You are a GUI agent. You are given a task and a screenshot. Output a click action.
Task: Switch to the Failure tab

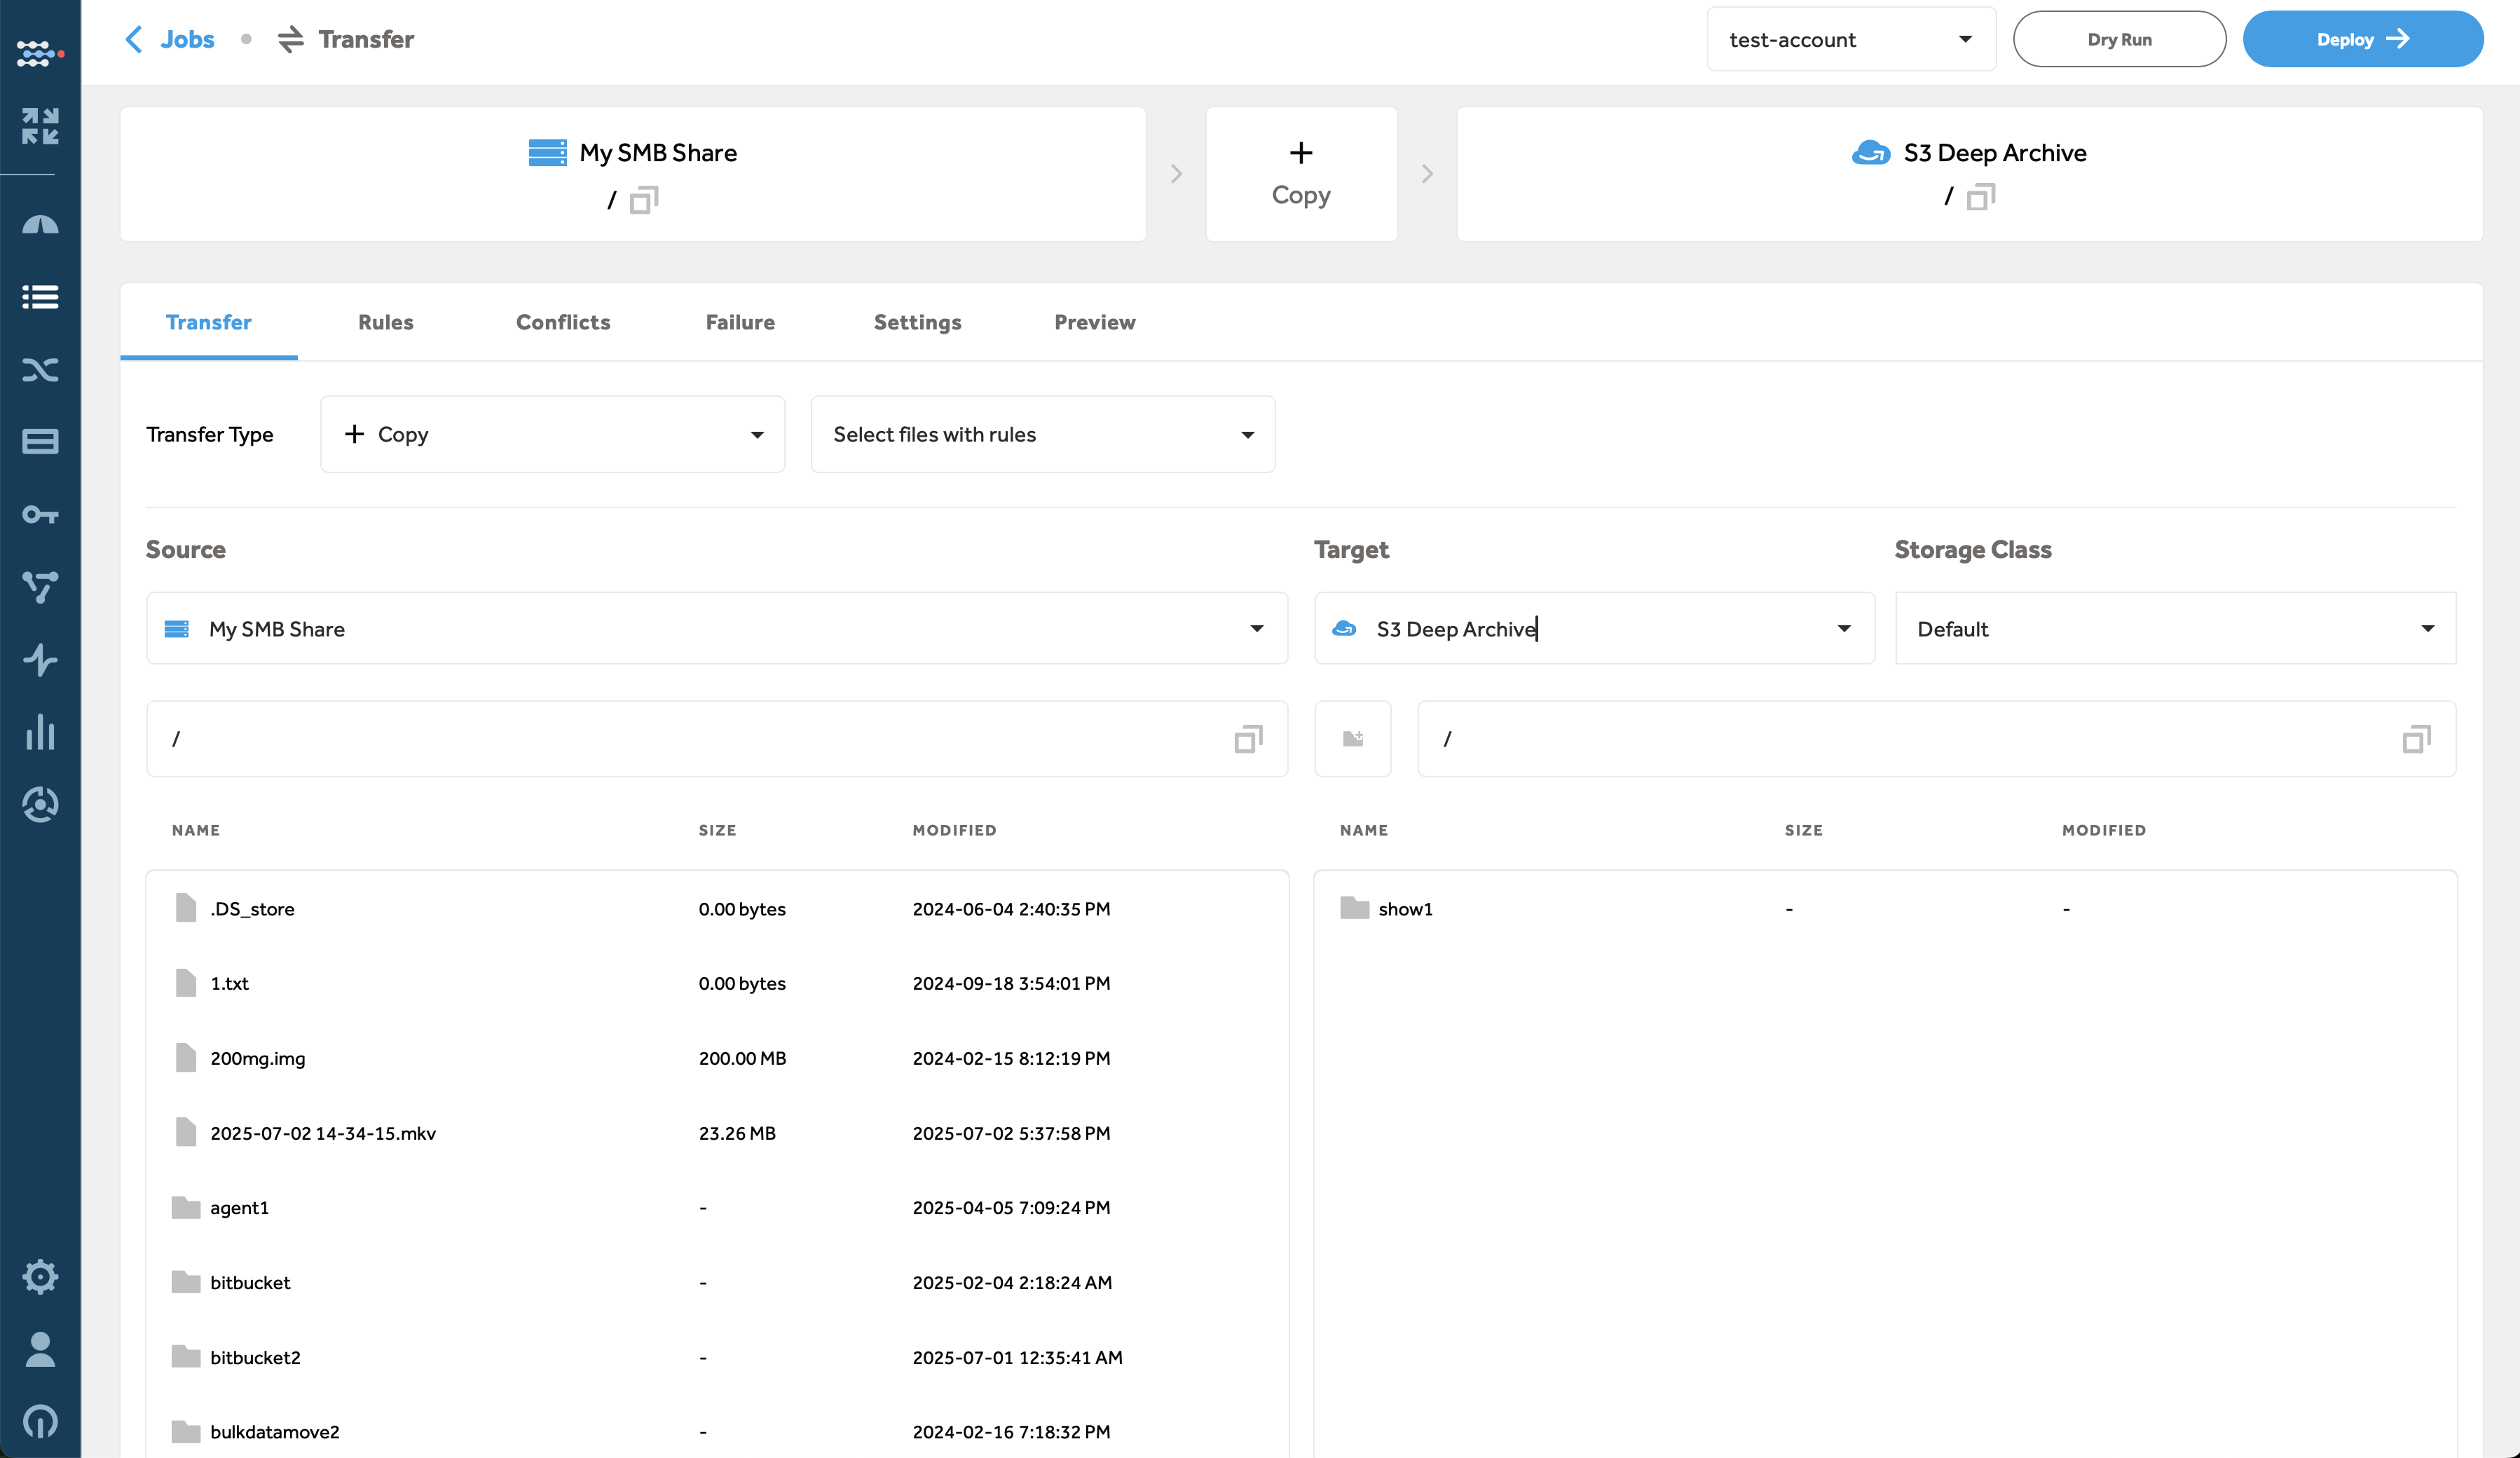tap(740, 322)
